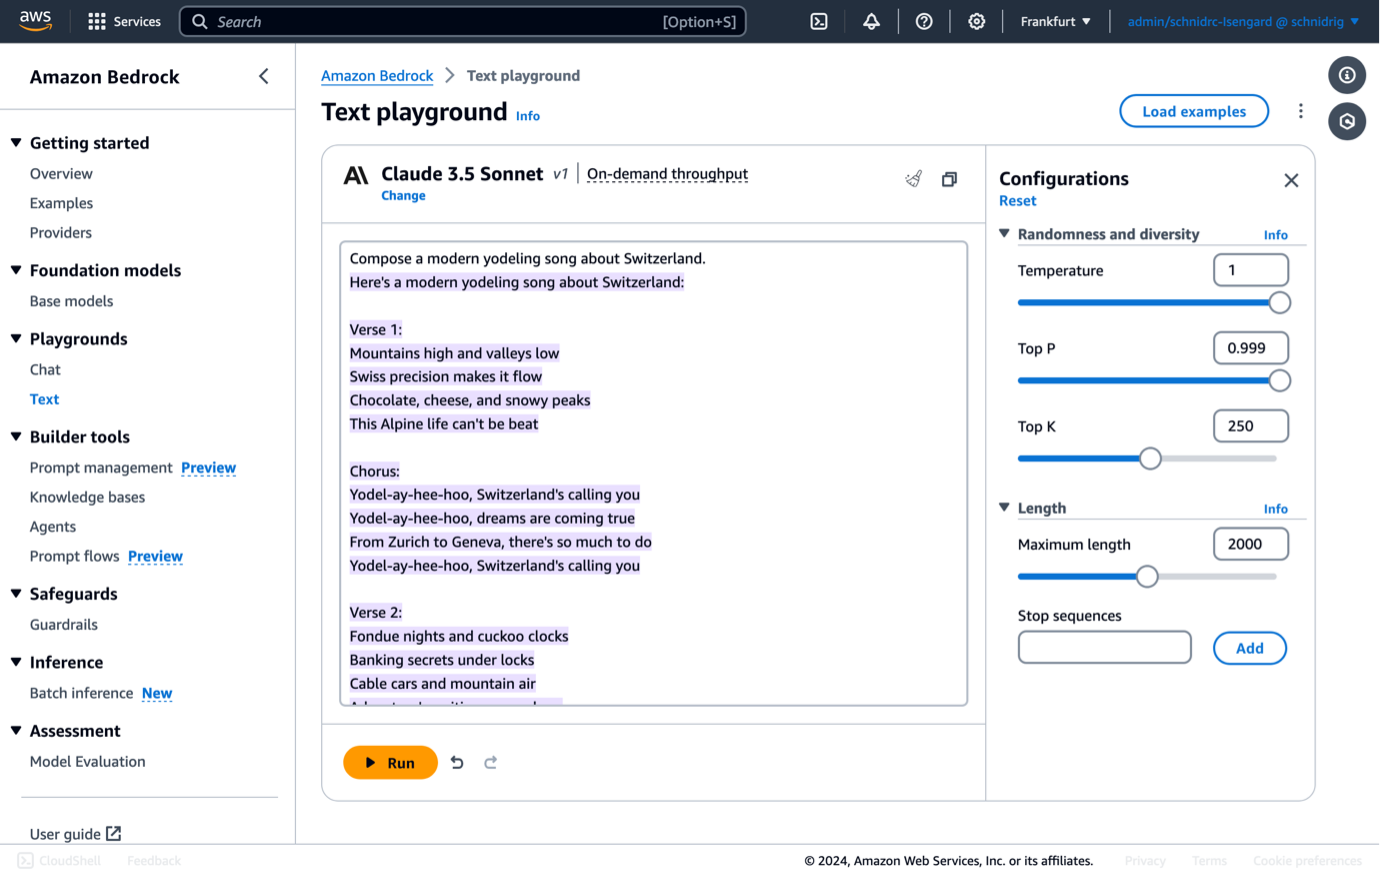The height and width of the screenshot is (880, 1384).
Task: Collapse the Randomness and diversity section
Action: click(x=1004, y=234)
